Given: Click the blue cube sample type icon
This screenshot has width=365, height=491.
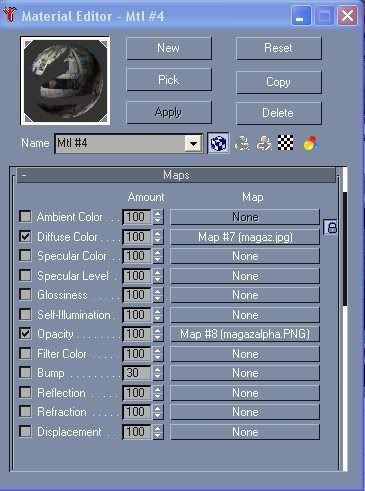Looking at the screenshot, I should (x=218, y=143).
